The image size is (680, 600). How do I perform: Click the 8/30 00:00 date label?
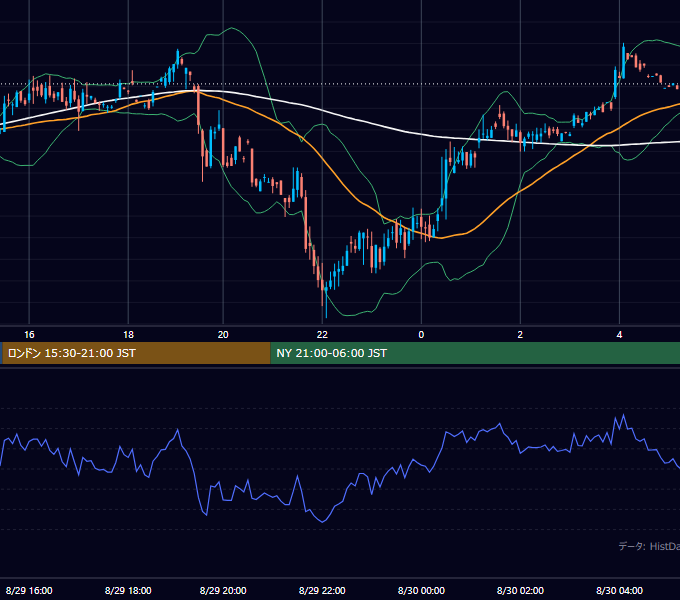(421, 590)
